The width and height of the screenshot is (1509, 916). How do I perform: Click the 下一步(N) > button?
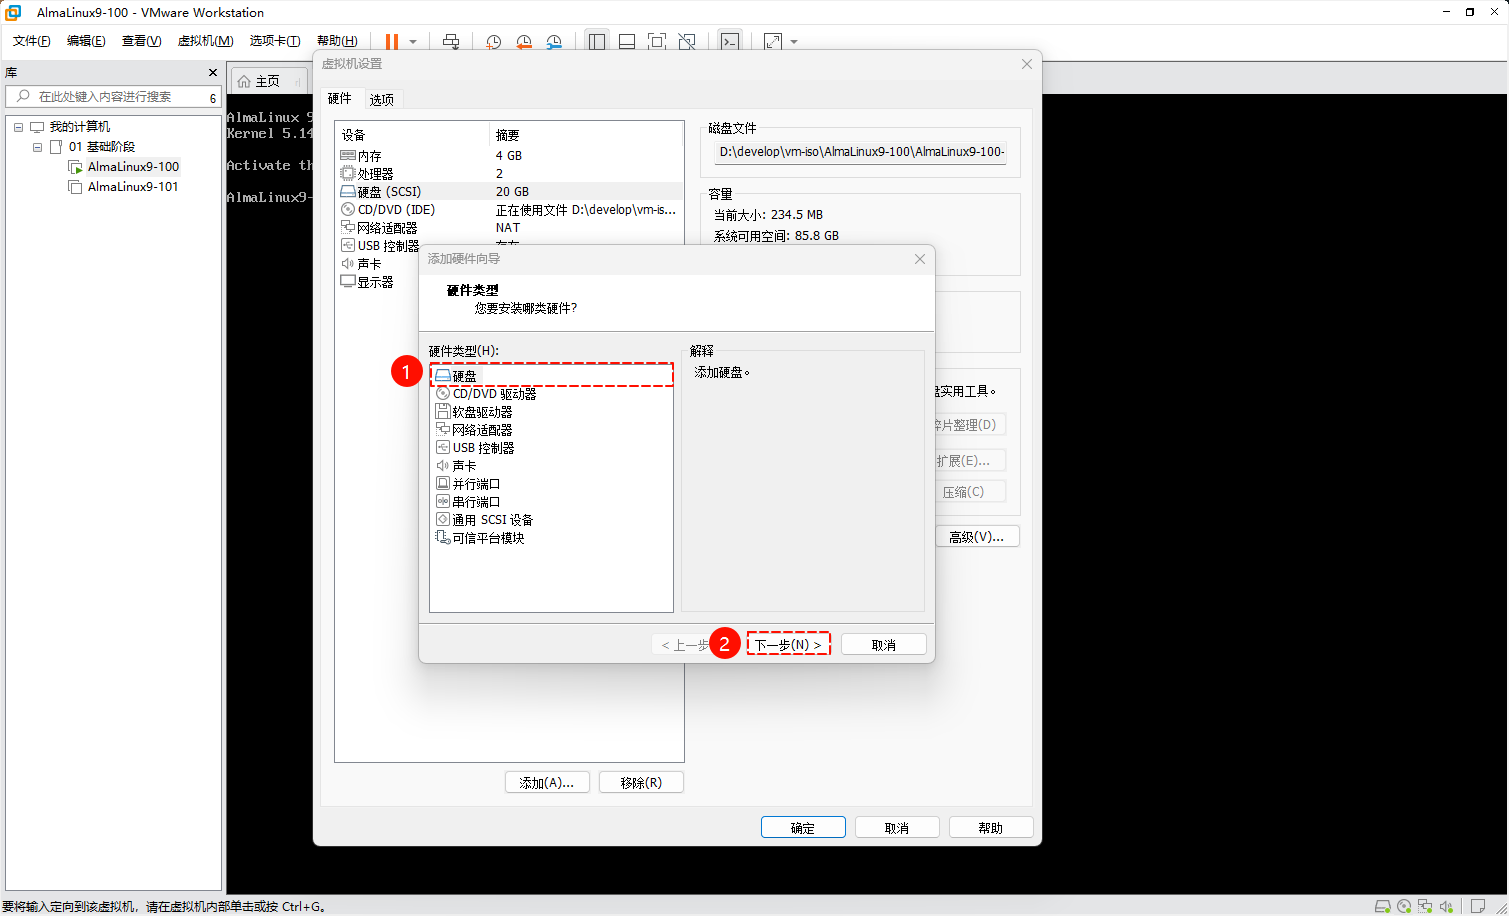click(x=788, y=645)
